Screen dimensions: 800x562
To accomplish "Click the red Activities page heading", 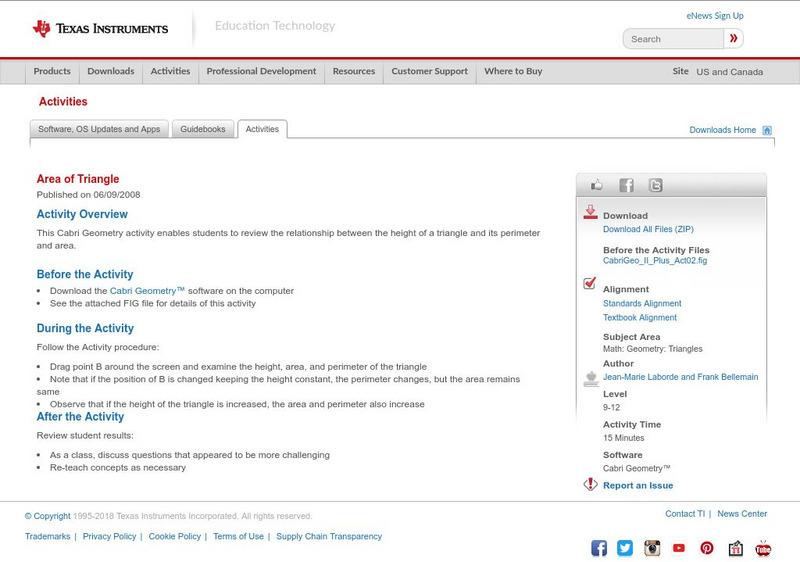I will point(63,101).
